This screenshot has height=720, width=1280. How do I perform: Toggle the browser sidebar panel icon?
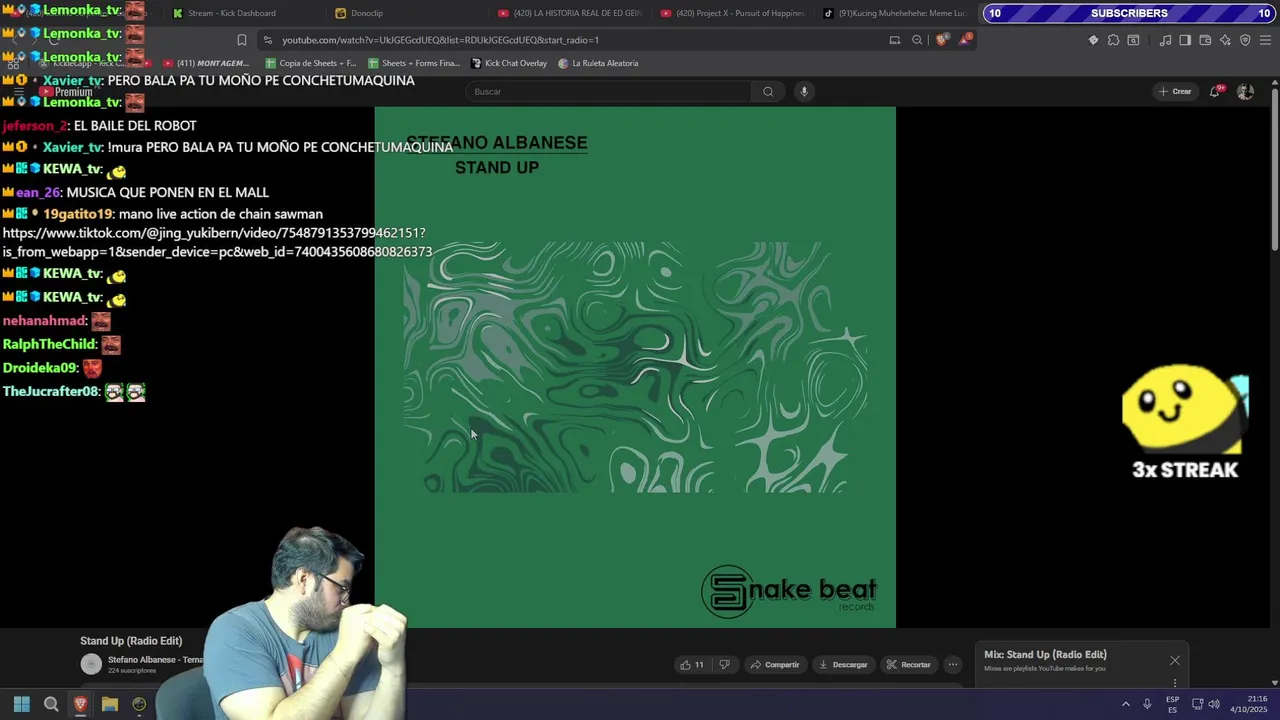pos(1185,40)
